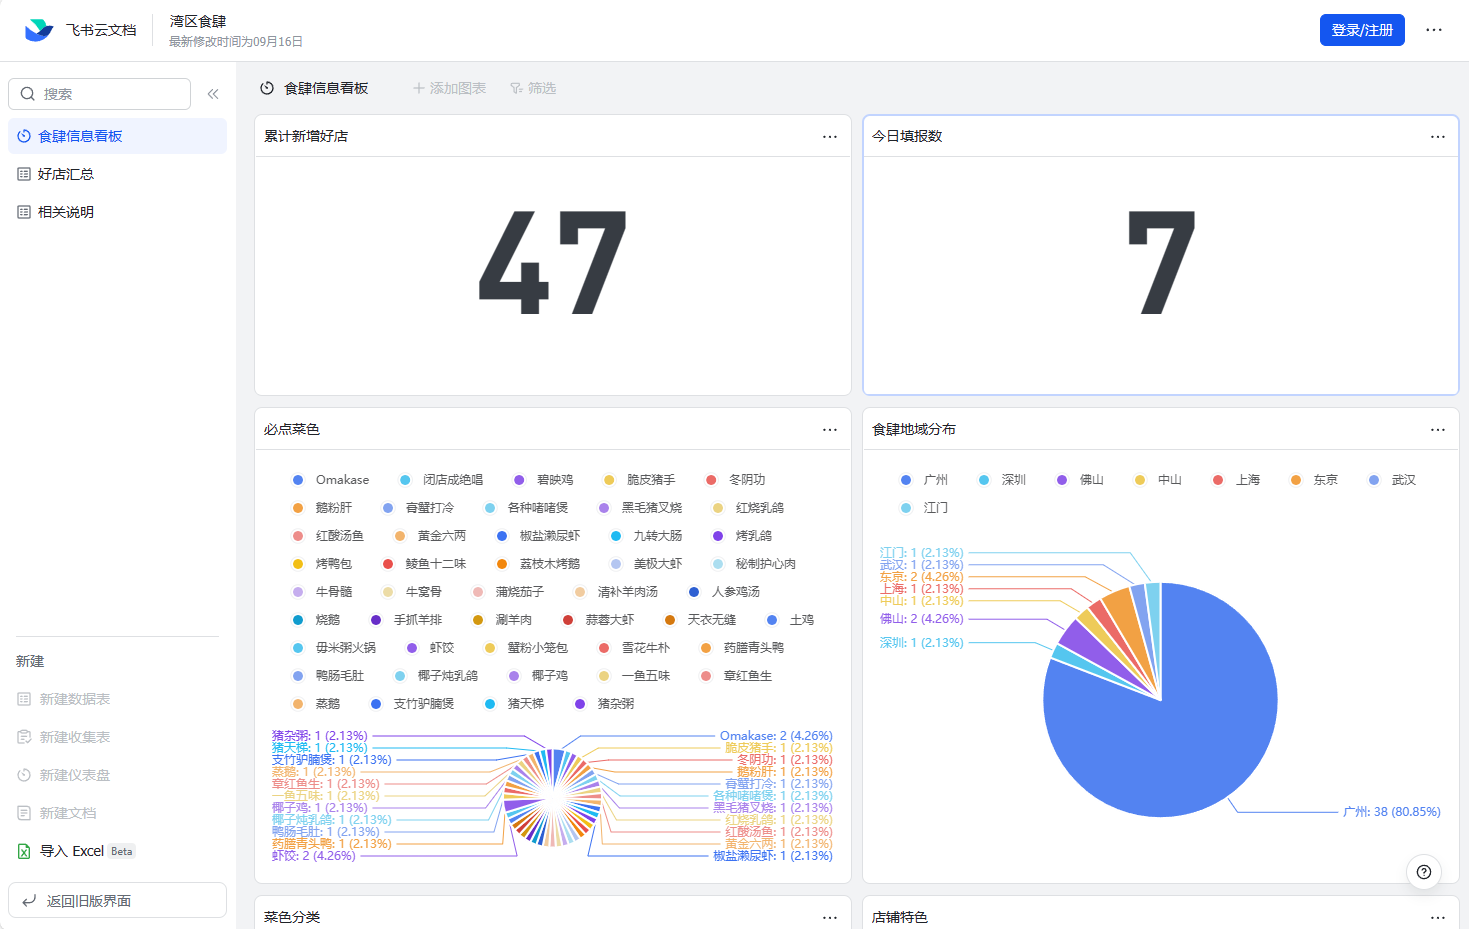Open the 食肆地域分布 card options menu
1469x929 pixels.
pyautogui.click(x=1438, y=429)
